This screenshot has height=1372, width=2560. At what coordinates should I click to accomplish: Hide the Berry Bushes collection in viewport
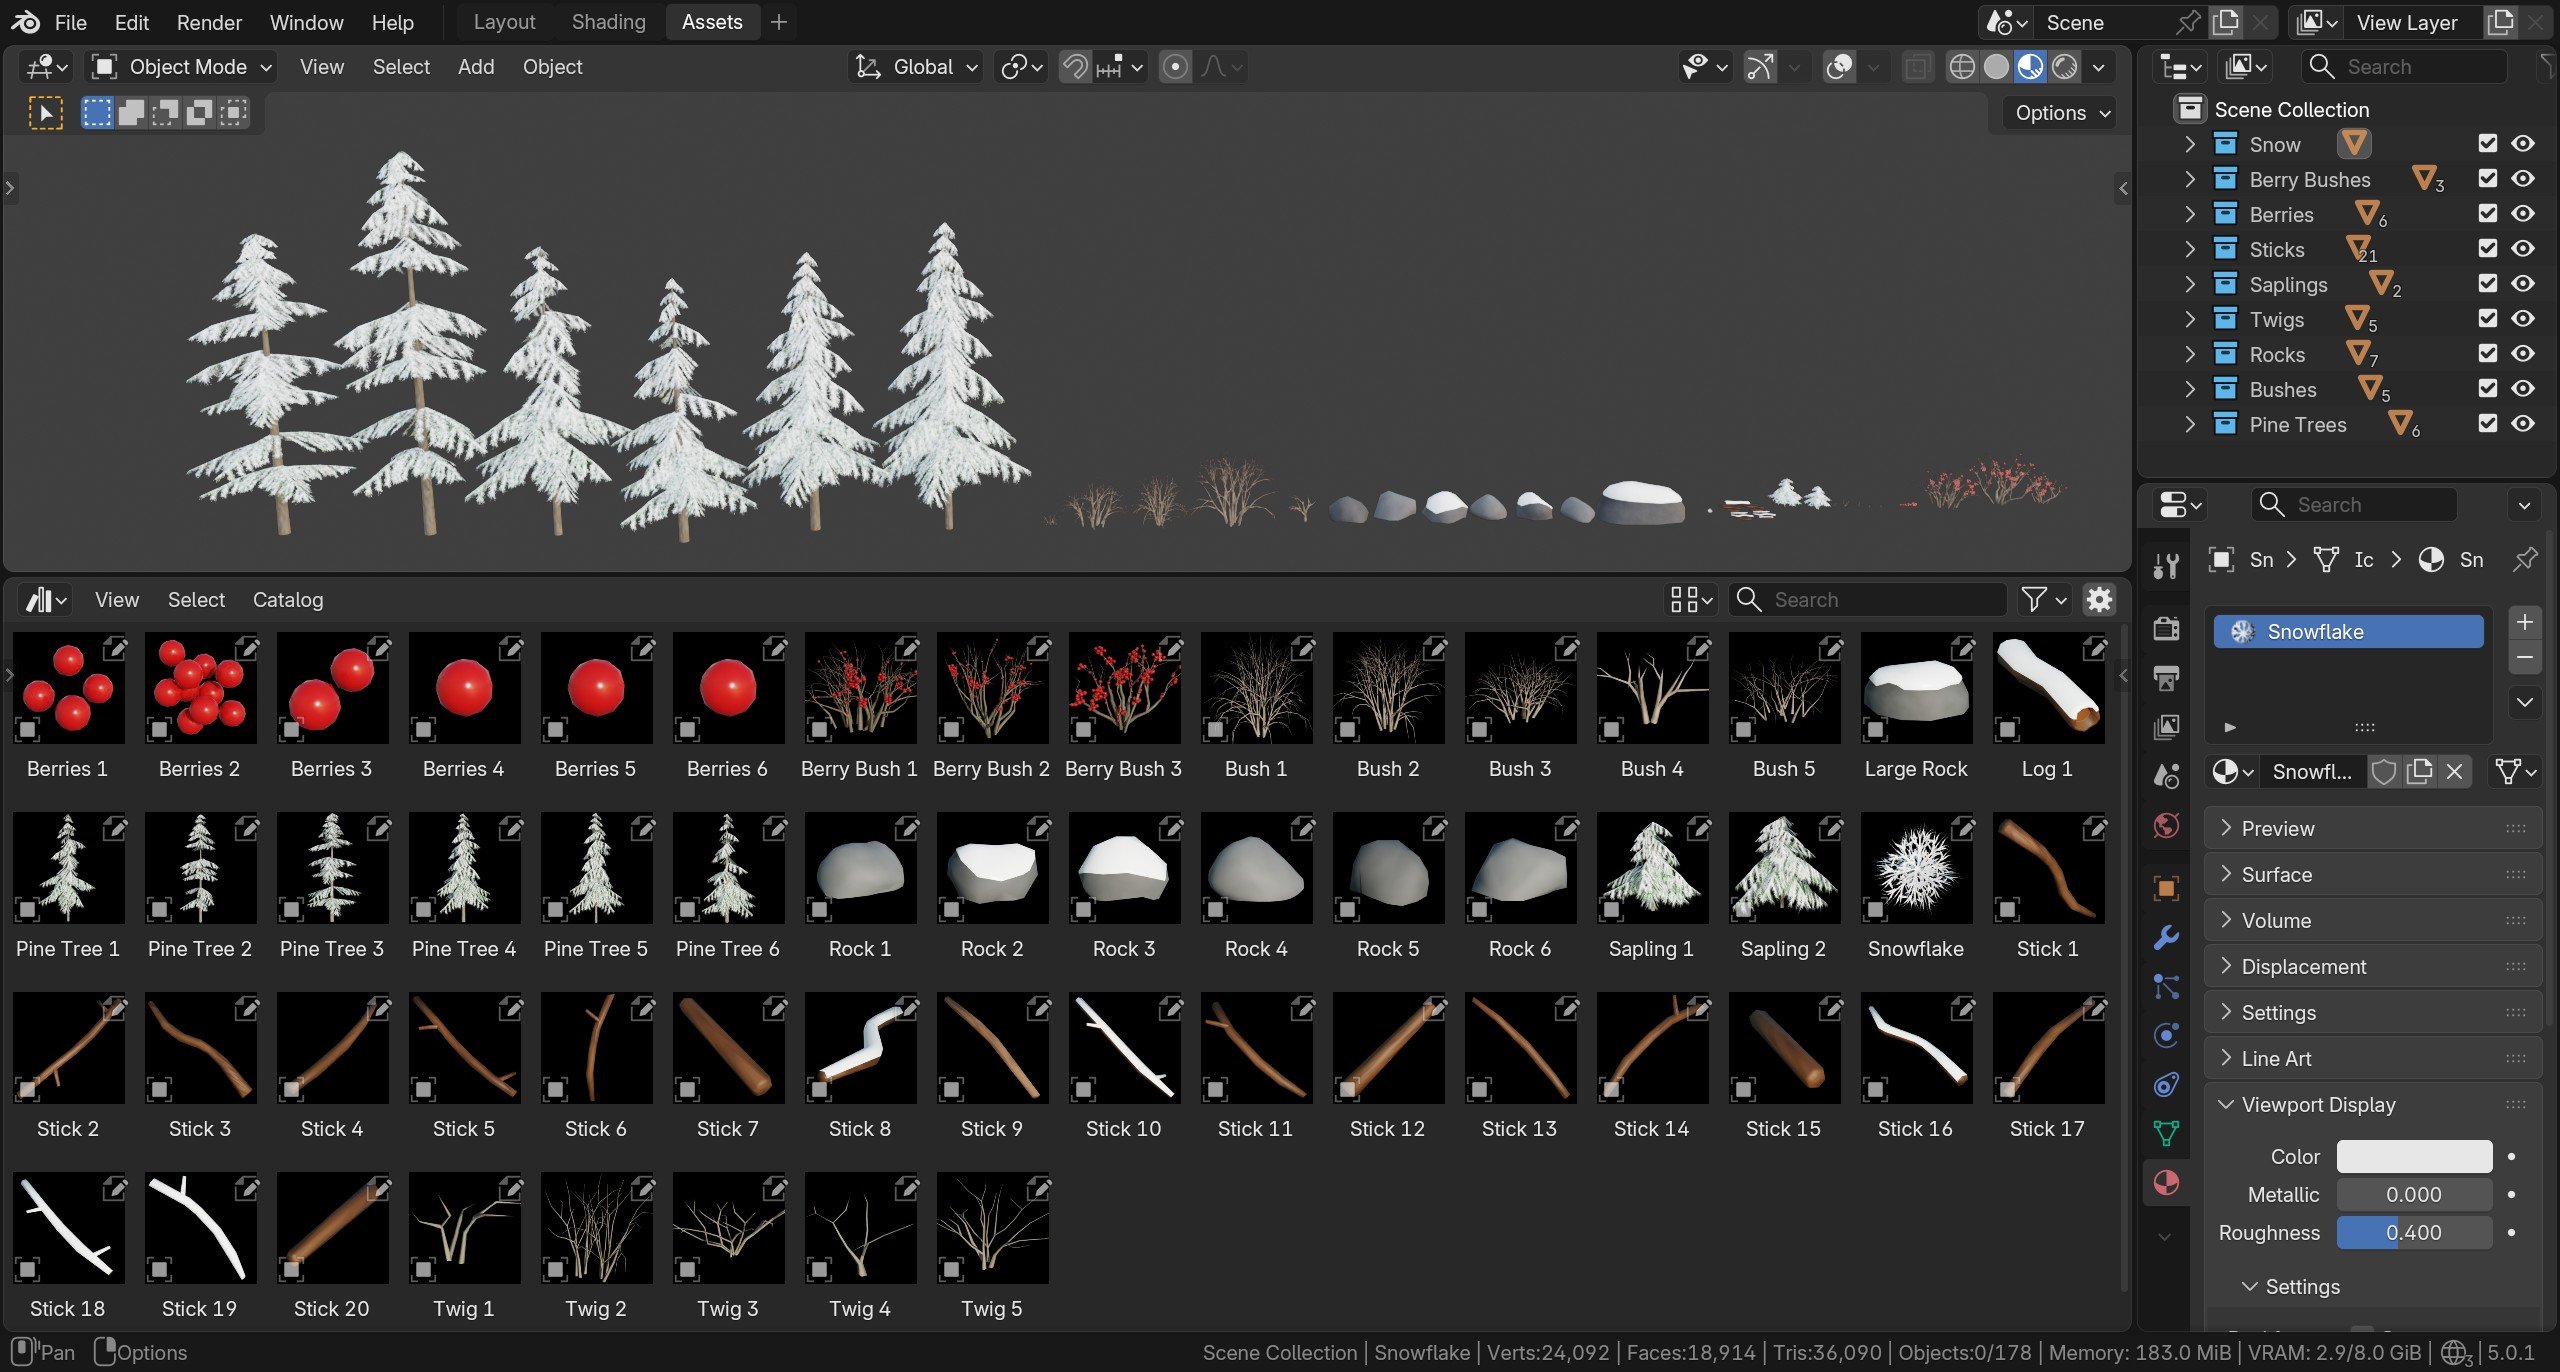pyautogui.click(x=2523, y=179)
